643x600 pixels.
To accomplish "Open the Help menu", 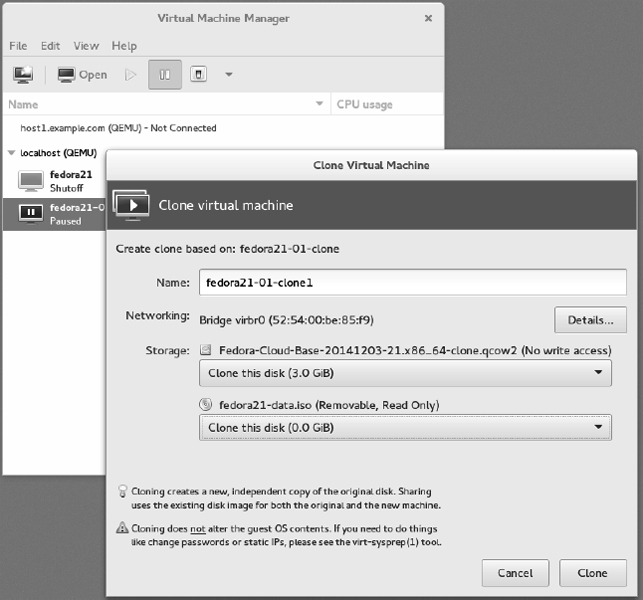I will pos(124,46).
